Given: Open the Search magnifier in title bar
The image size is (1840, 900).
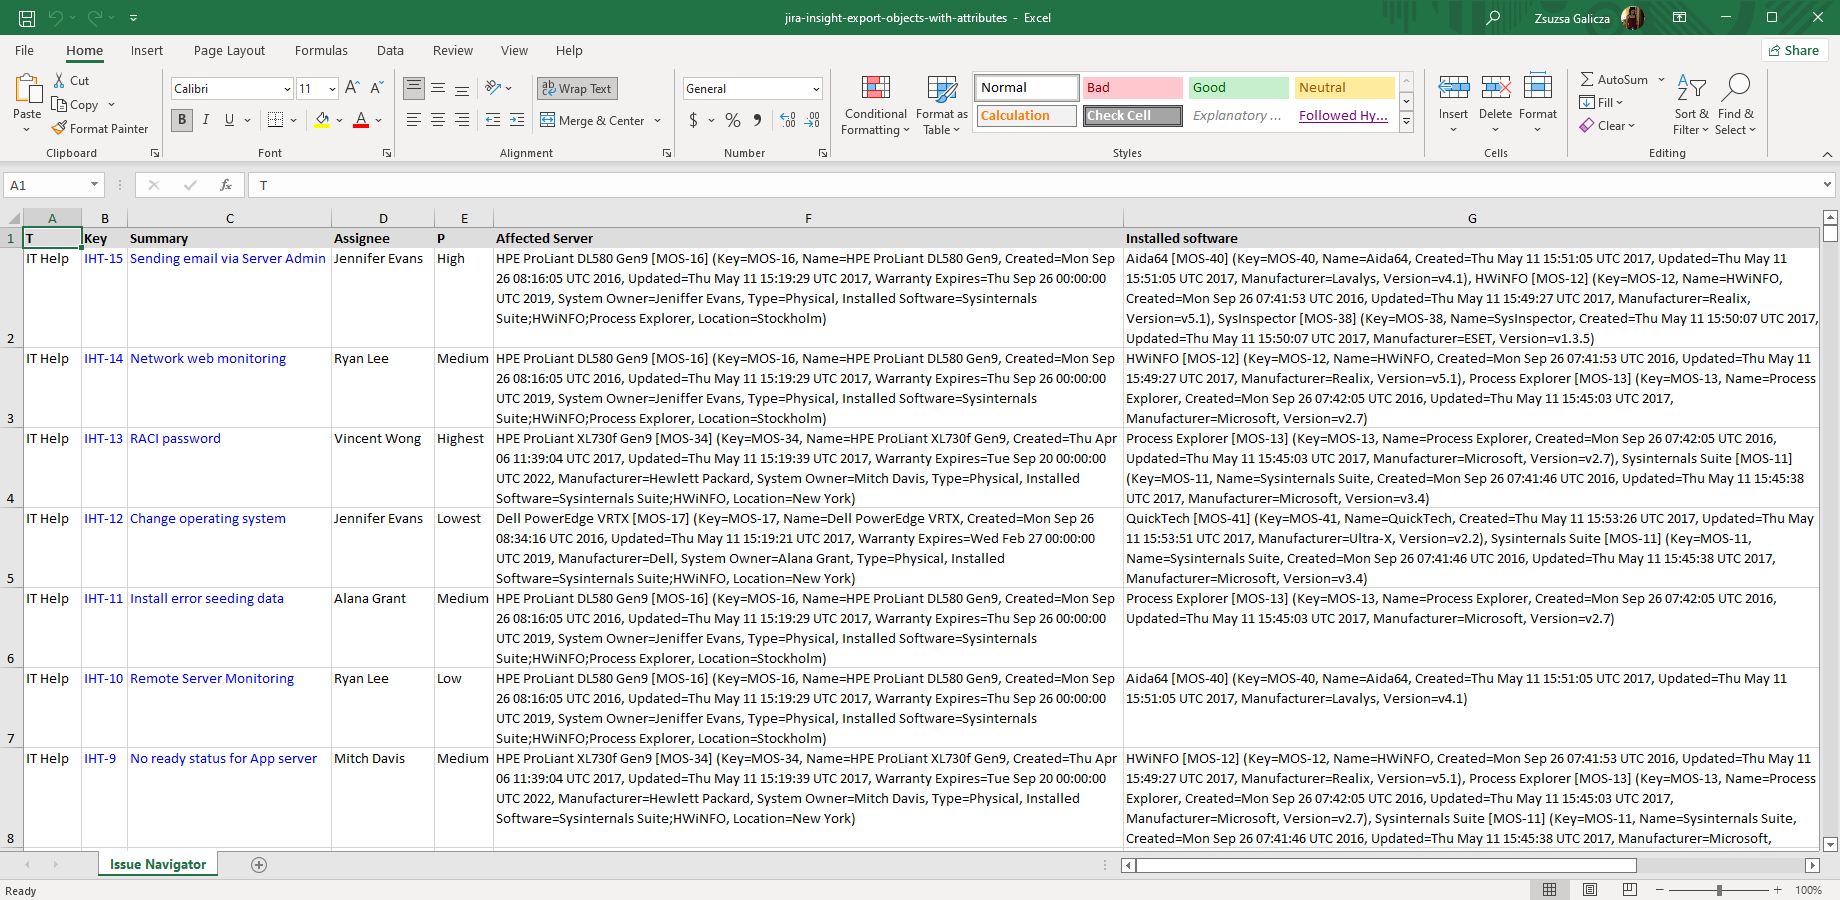Looking at the screenshot, I should click(1493, 18).
